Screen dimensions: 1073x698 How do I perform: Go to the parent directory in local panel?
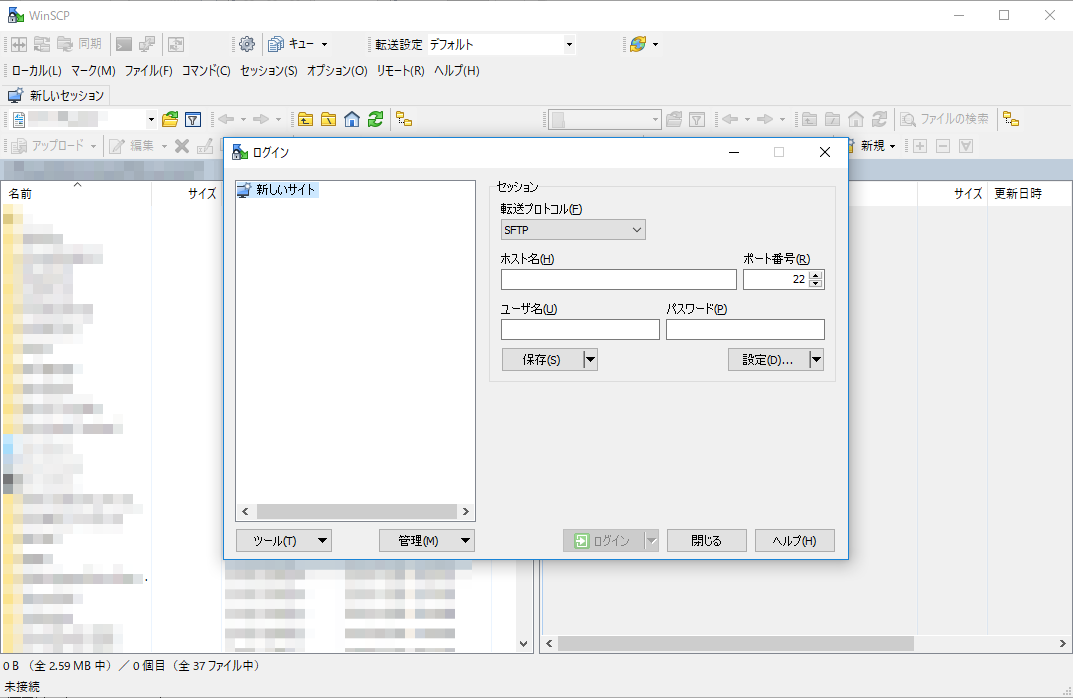click(x=305, y=120)
